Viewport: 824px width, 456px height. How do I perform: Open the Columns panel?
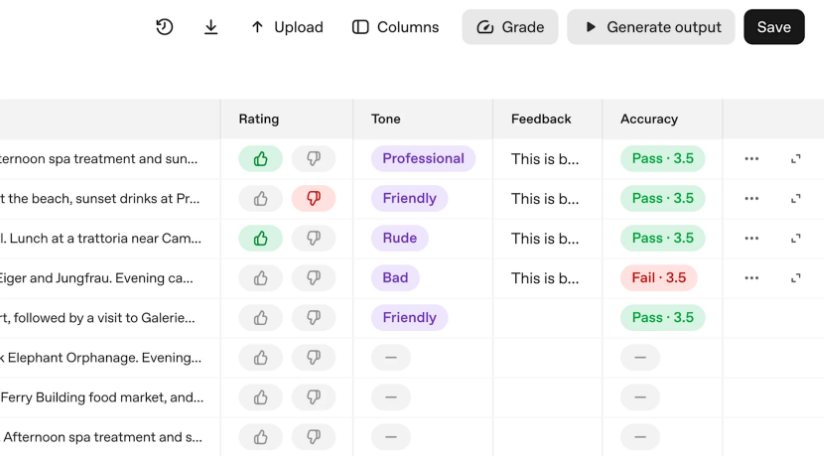pos(396,27)
